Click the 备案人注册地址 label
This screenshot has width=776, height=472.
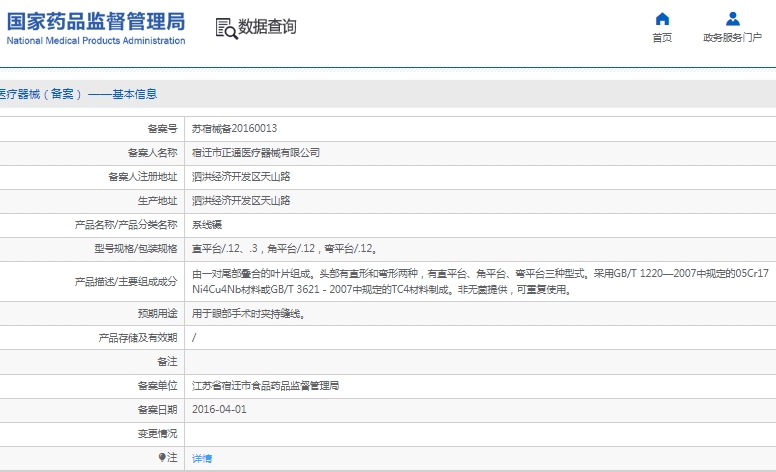(x=143, y=177)
